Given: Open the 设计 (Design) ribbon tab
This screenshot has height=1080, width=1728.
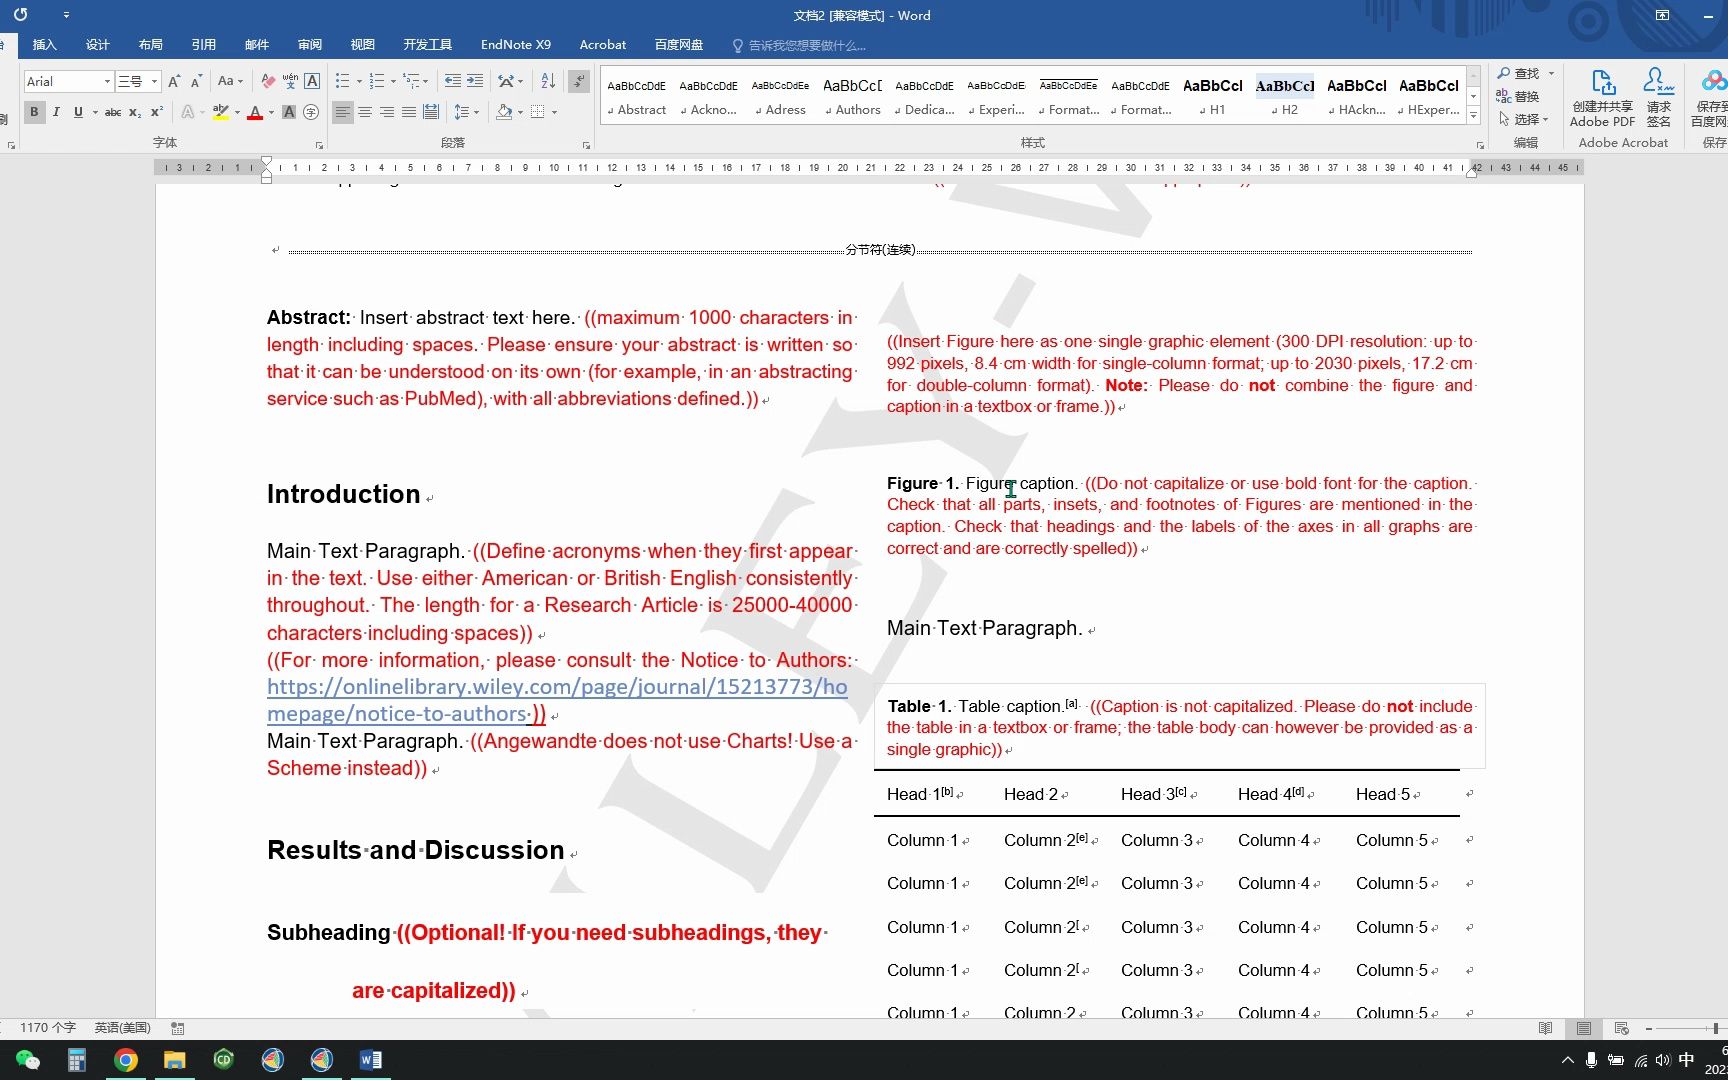Looking at the screenshot, I should (97, 45).
